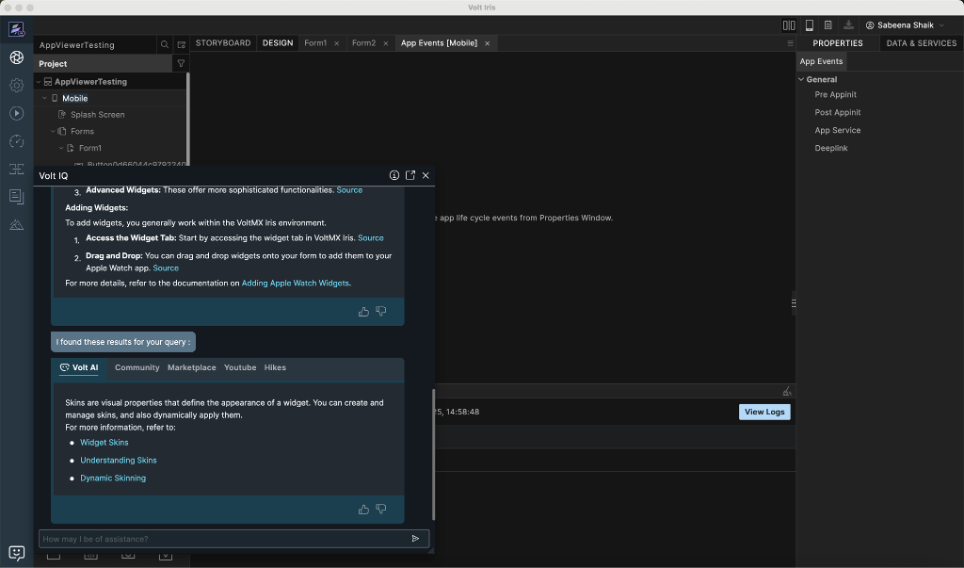Image resolution: width=964 pixels, height=568 pixels.
Task: Click the clipboard list icon in top bar
Action: (828, 25)
